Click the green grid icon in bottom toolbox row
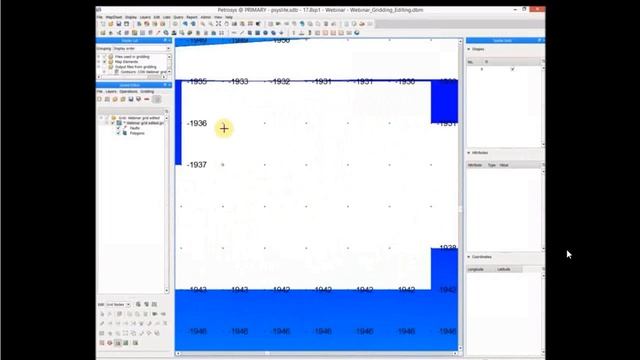 (x=126, y=343)
